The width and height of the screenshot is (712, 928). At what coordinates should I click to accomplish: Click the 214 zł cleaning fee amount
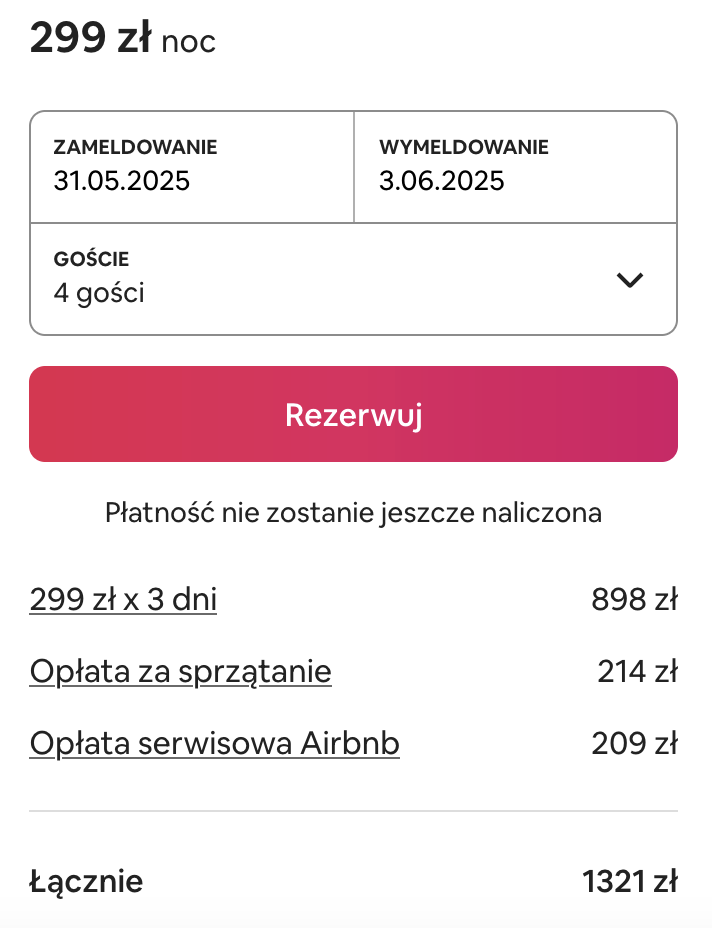(637, 671)
